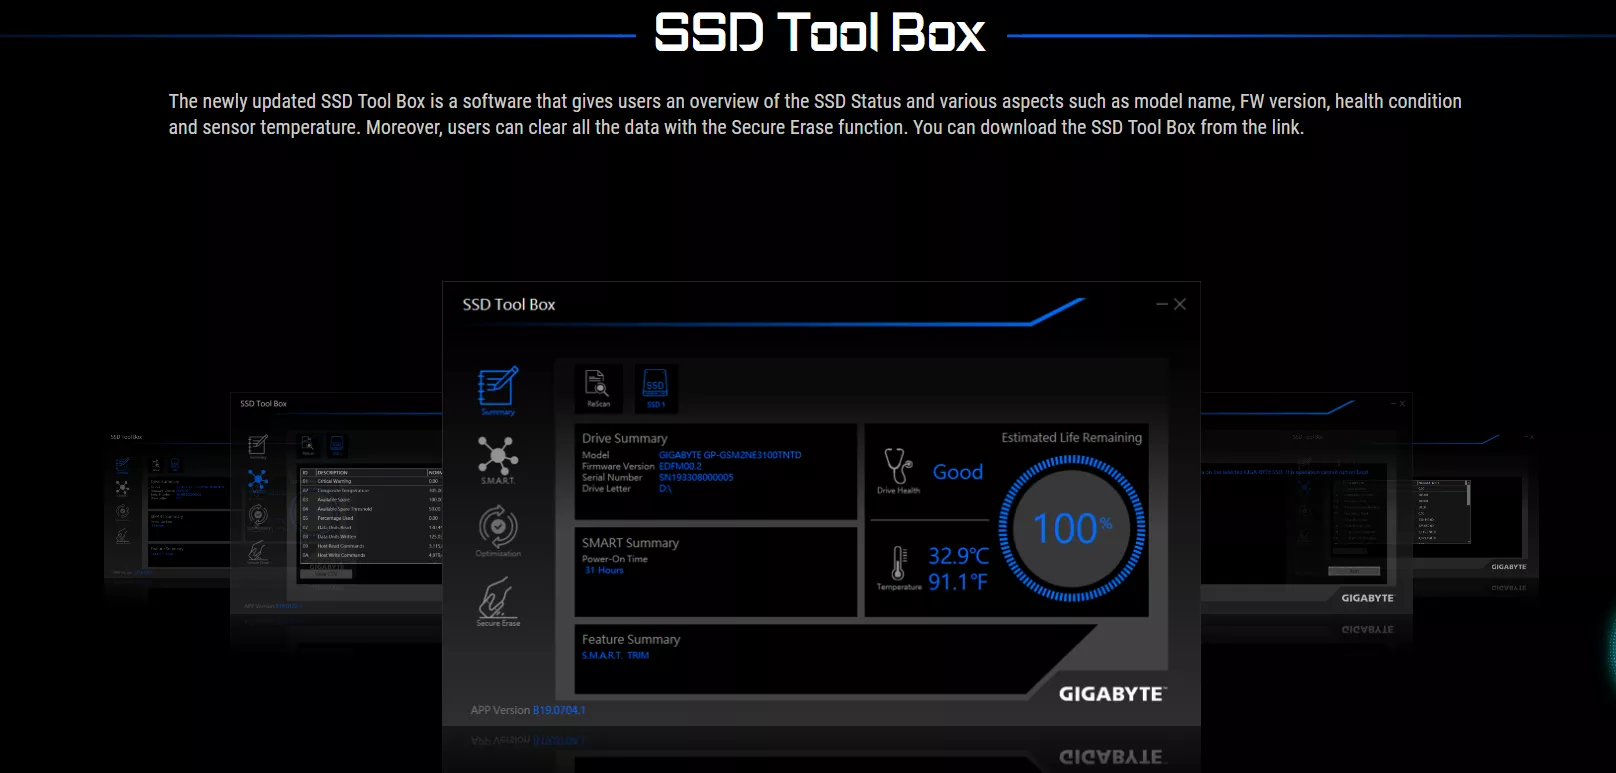The image size is (1616, 773).
Task: Click the "SMART Summary" panel heading
Action: tap(631, 543)
